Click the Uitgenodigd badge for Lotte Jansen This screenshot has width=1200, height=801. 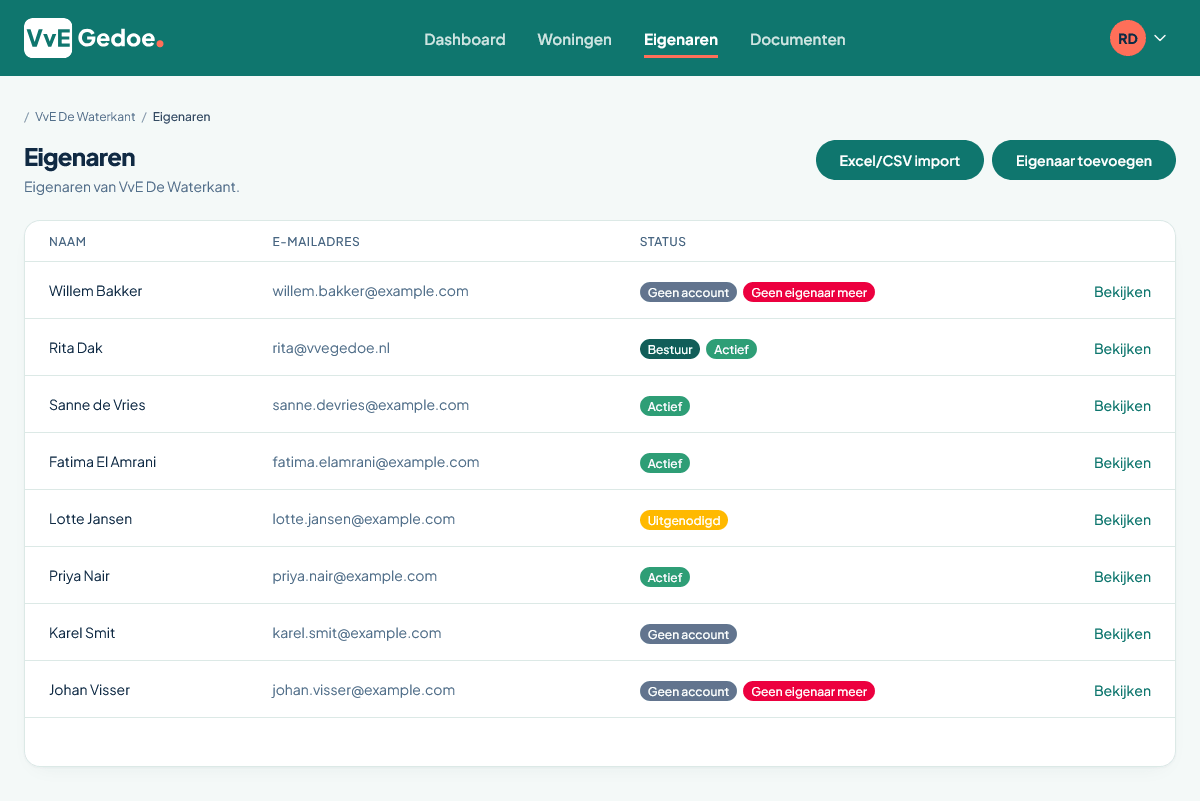click(684, 520)
